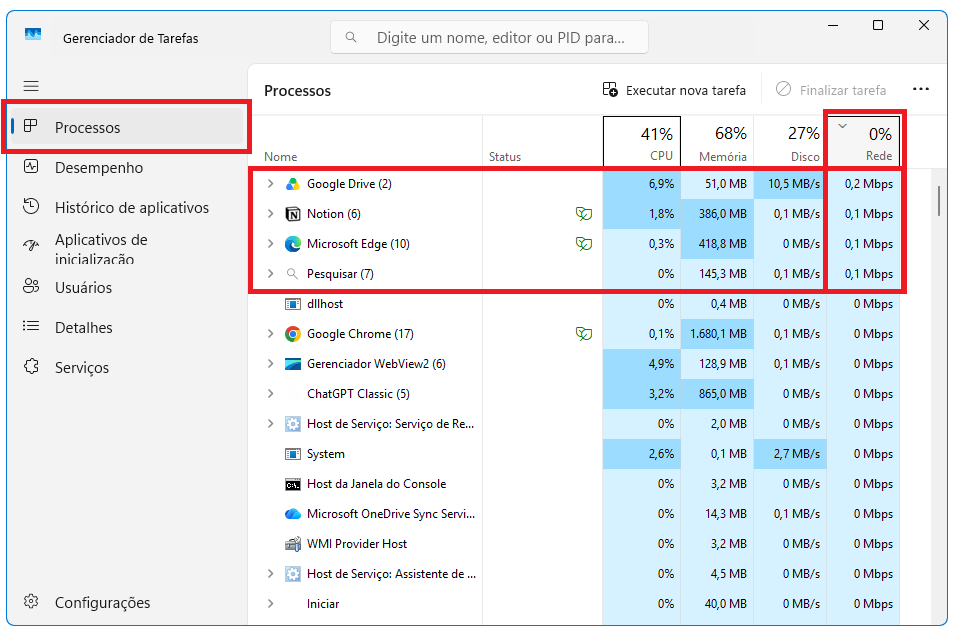Image resolution: width=953 pixels, height=634 pixels.
Task: Click the Host da Janela do Console icon
Action: point(293,484)
